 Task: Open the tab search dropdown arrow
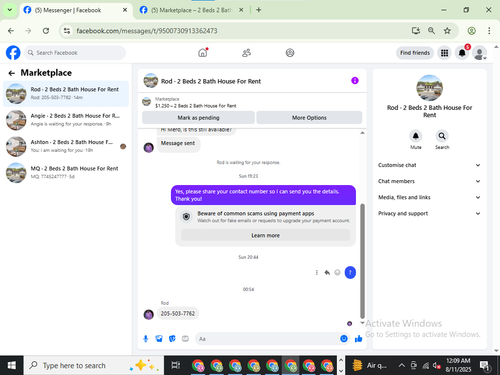click(x=10, y=10)
